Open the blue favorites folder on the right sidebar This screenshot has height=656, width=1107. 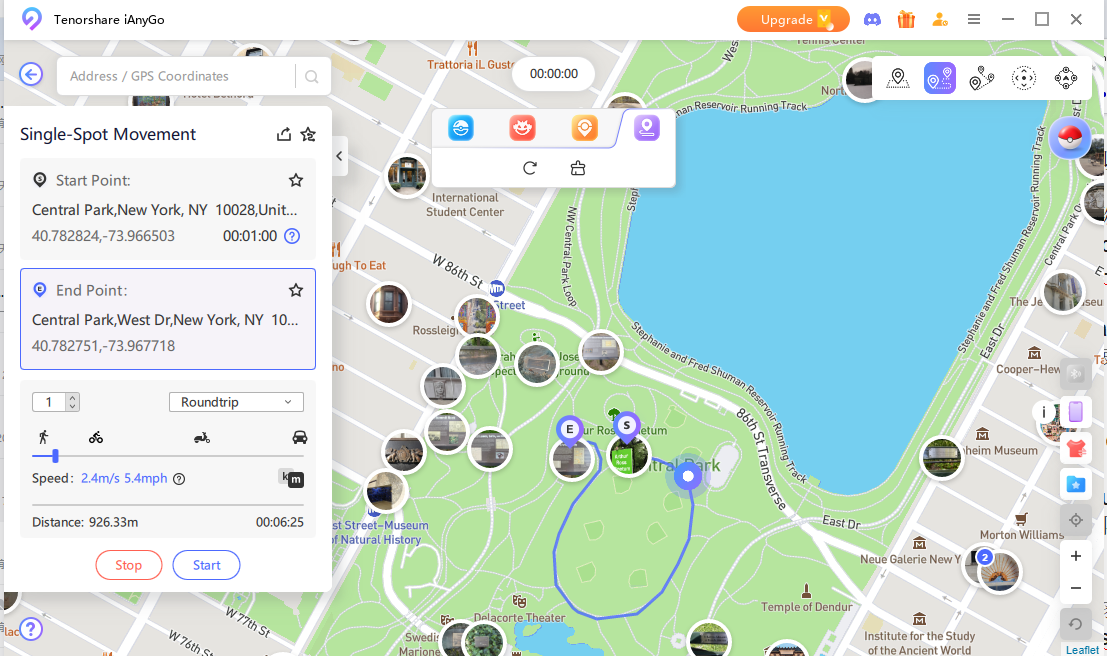click(x=1076, y=484)
